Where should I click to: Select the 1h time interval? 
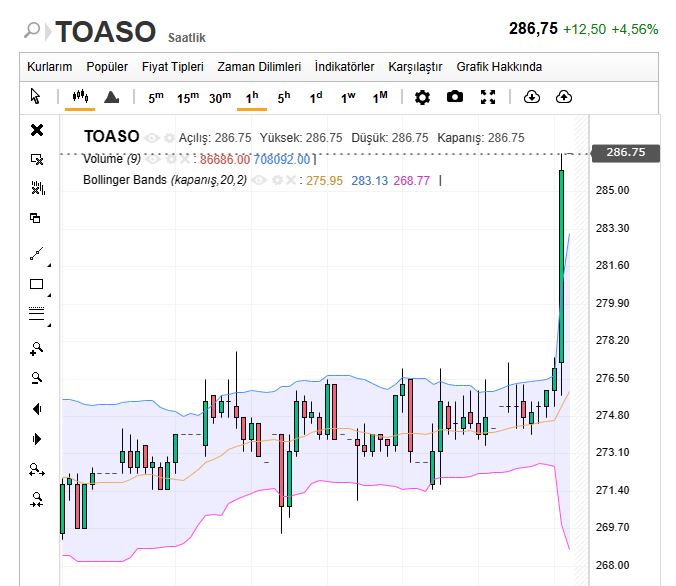pos(252,97)
